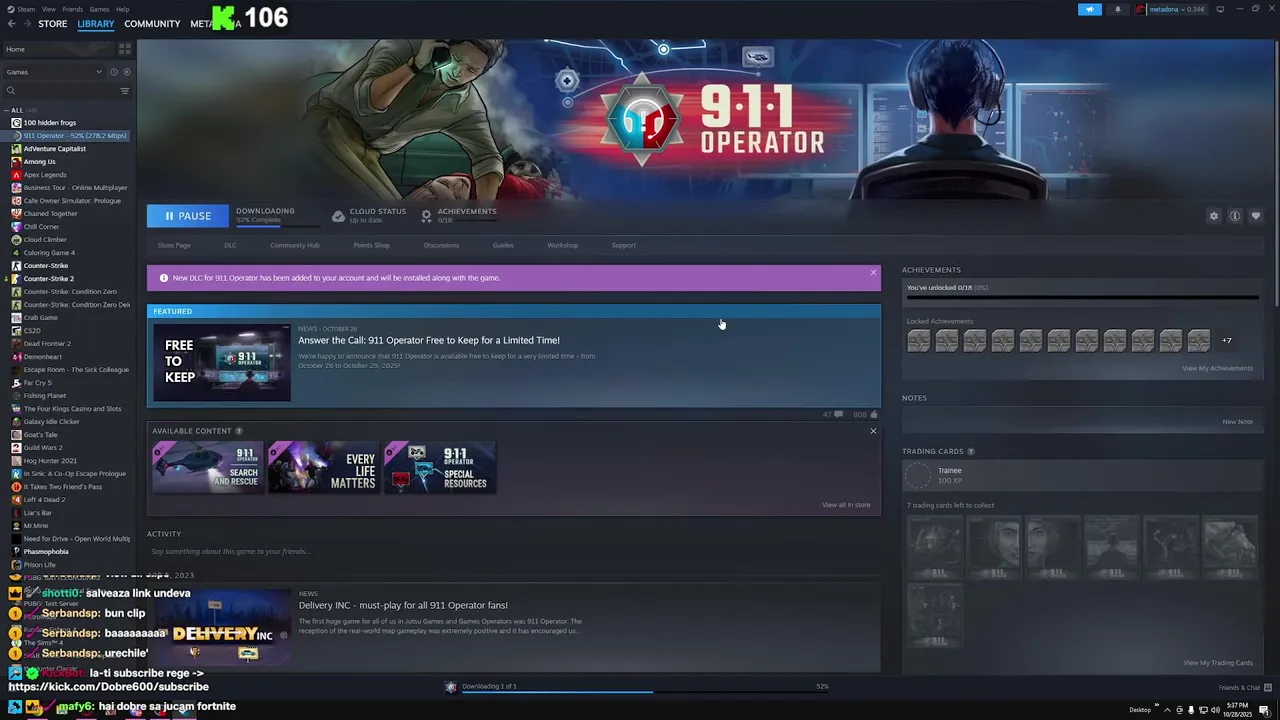Open the Windows notification center
The image size is (1280, 720).
pyautogui.click(x=1264, y=710)
